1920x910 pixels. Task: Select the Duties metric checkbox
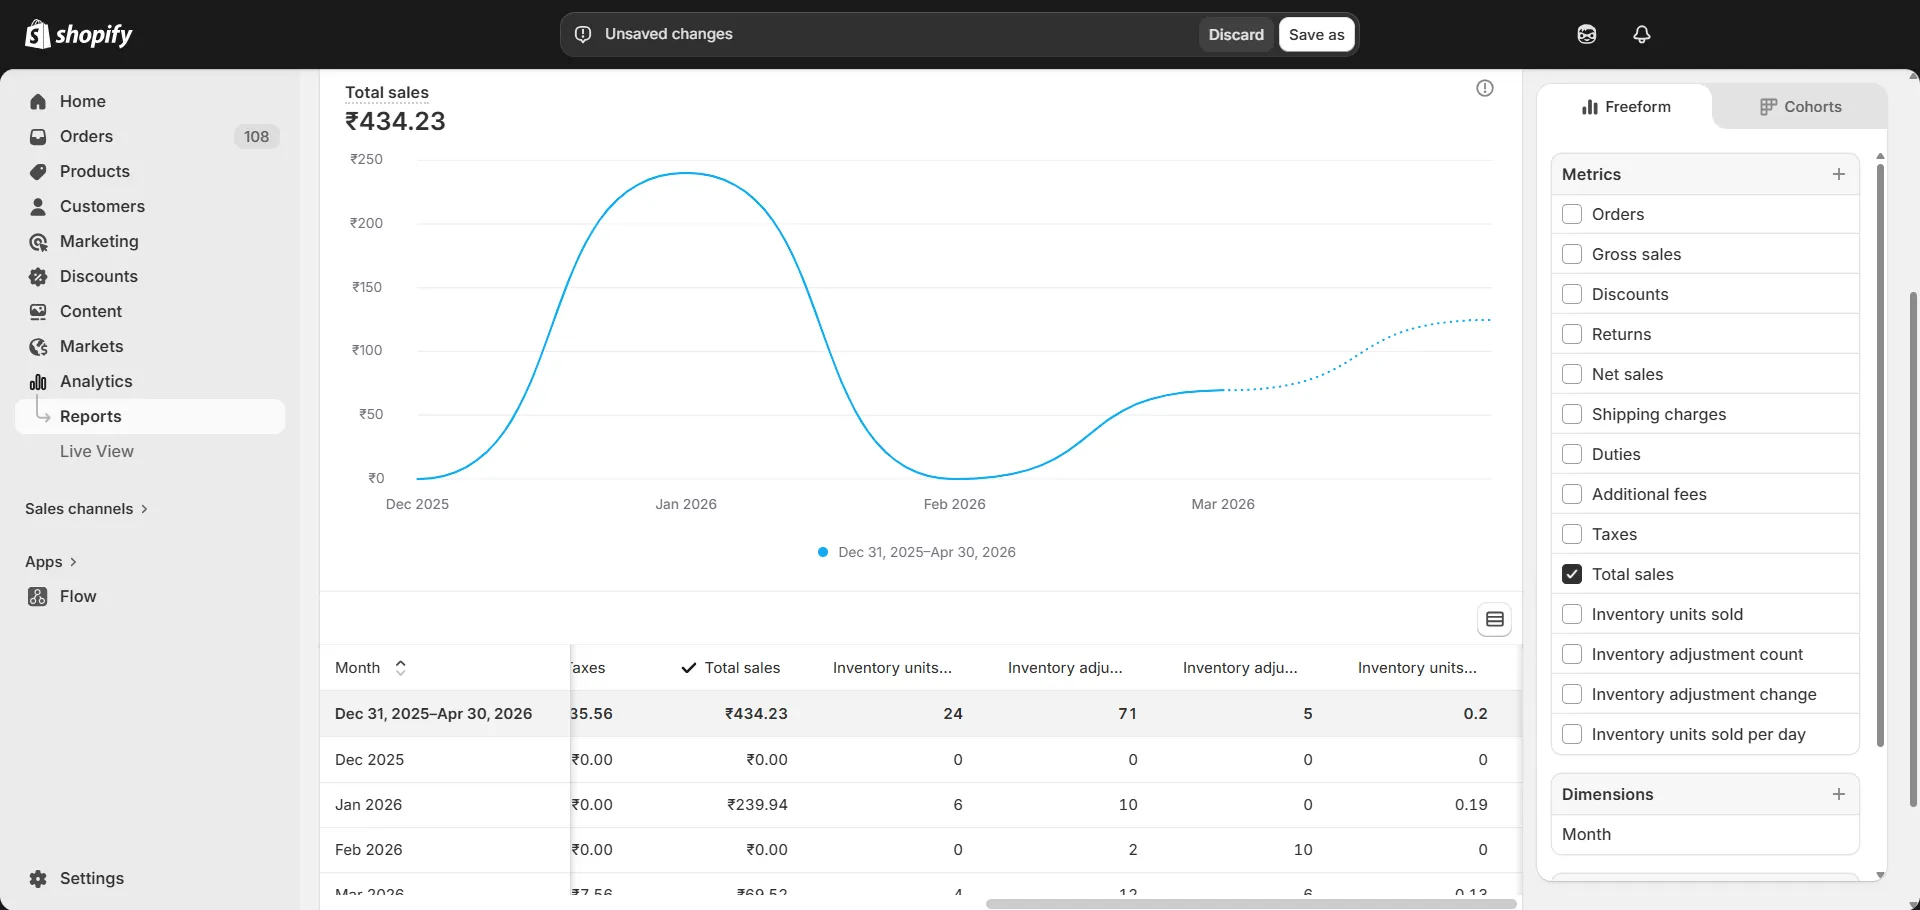coord(1572,454)
